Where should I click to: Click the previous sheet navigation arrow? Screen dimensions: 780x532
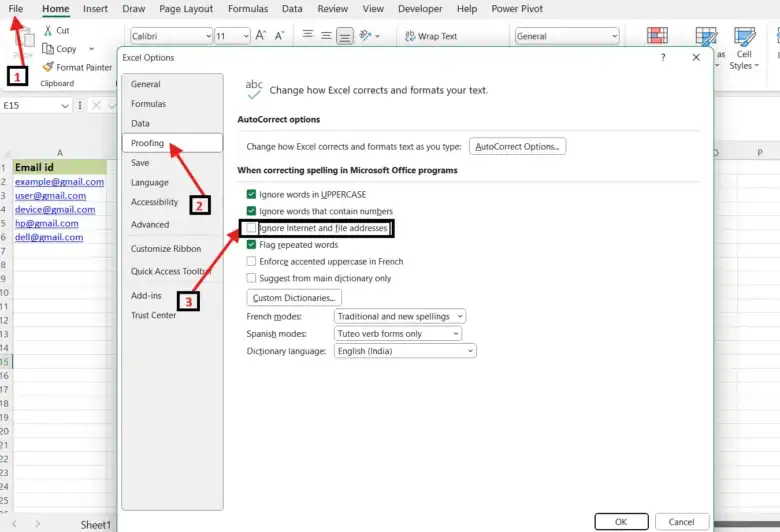[x=14, y=524]
